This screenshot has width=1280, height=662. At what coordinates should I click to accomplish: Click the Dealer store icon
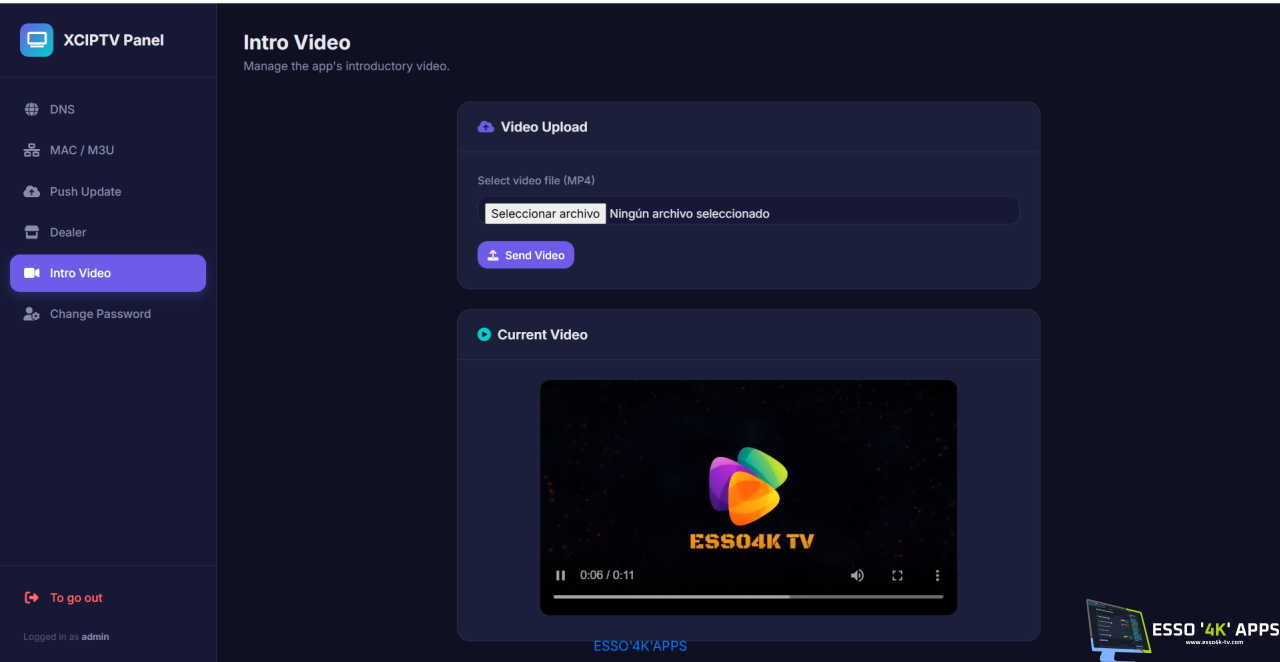pos(32,232)
